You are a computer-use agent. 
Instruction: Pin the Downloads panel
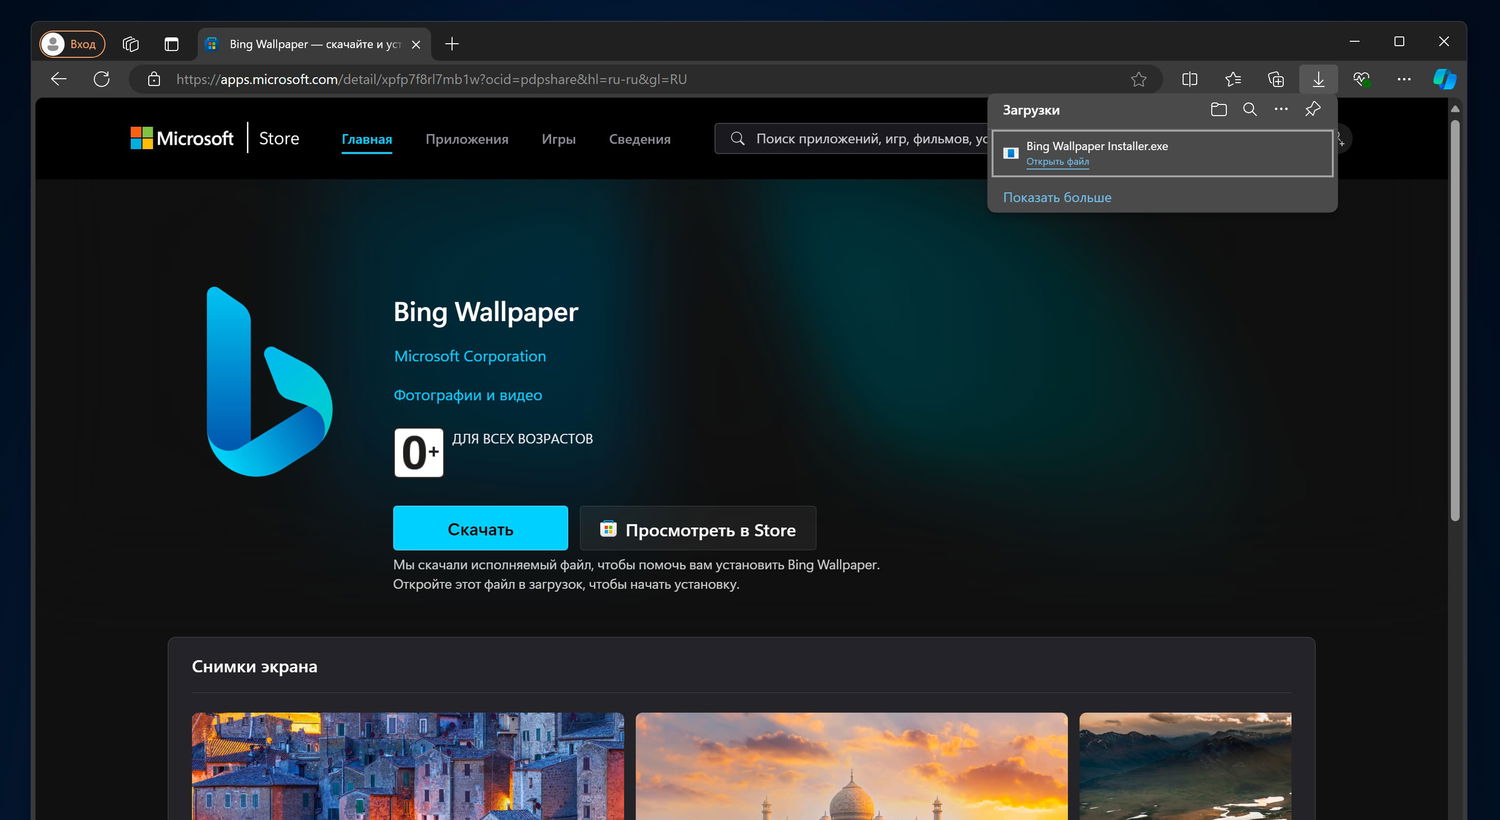[x=1313, y=110]
